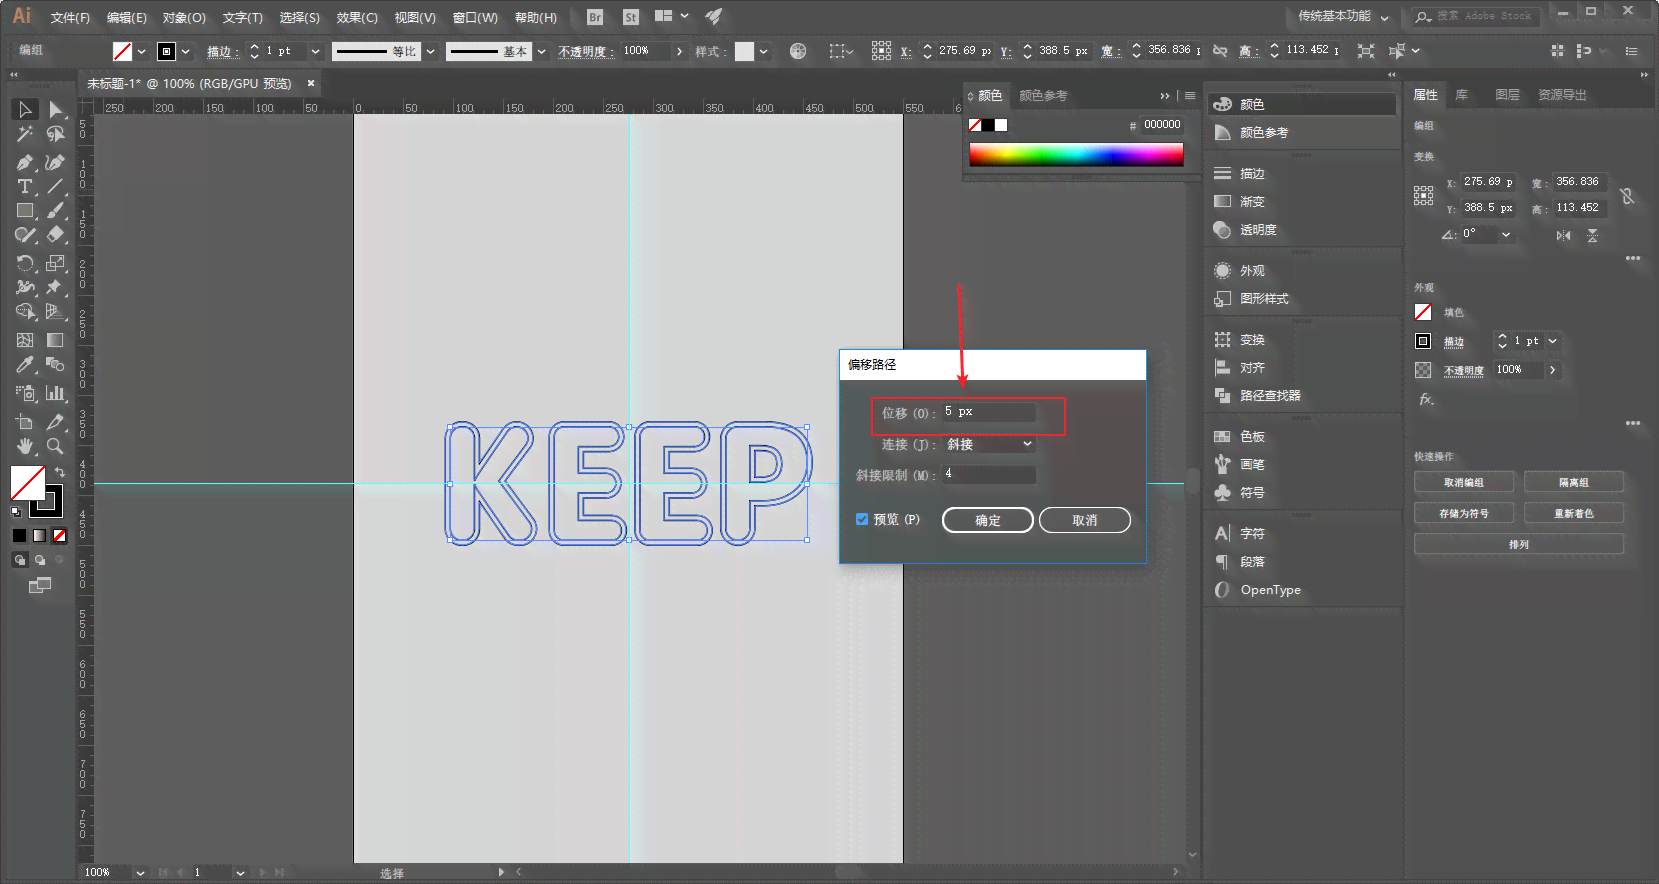Expand the fill color dropdown in control bar
Image resolution: width=1659 pixels, height=884 pixels.
(141, 51)
